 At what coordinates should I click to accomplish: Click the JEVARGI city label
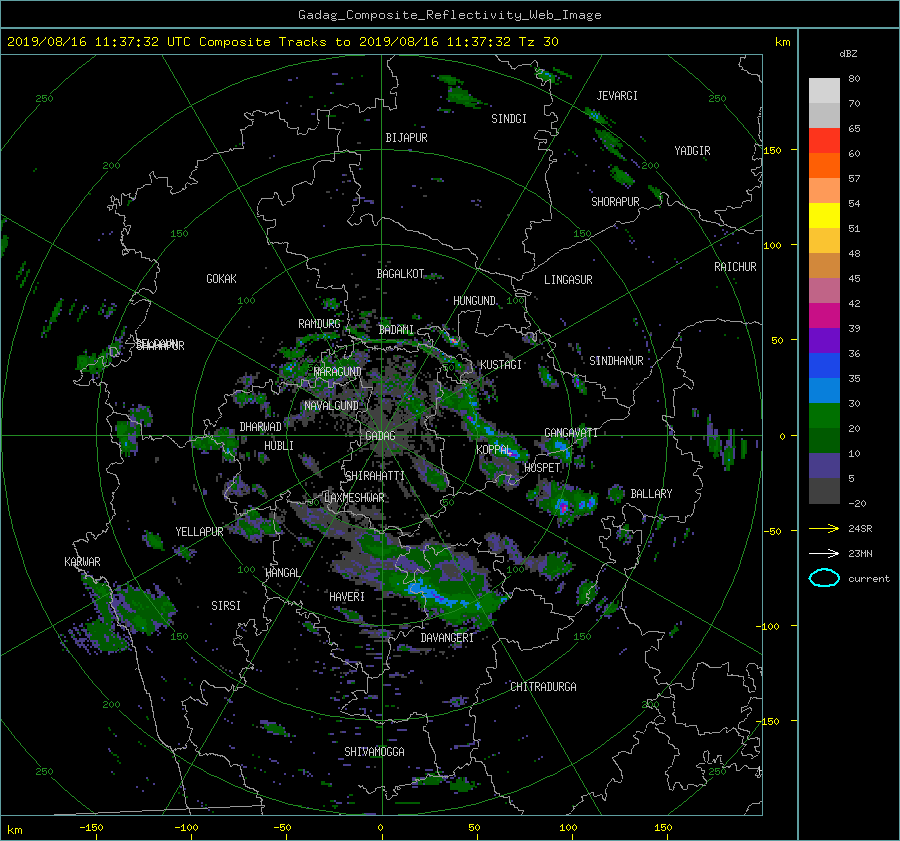617,96
